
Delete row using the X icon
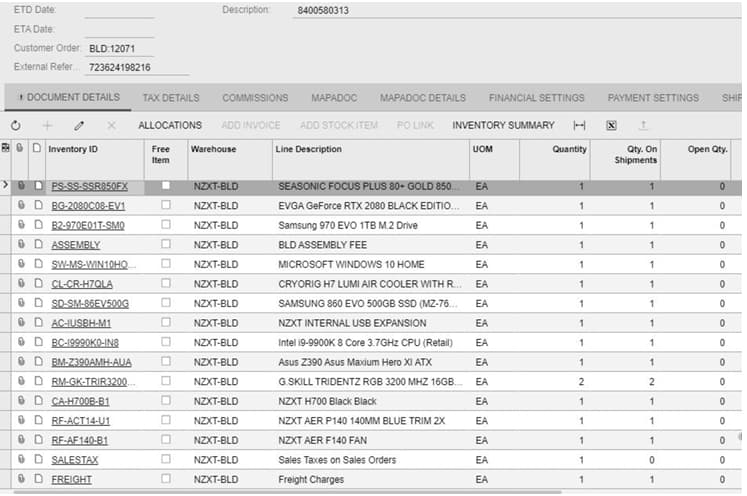click(x=111, y=126)
